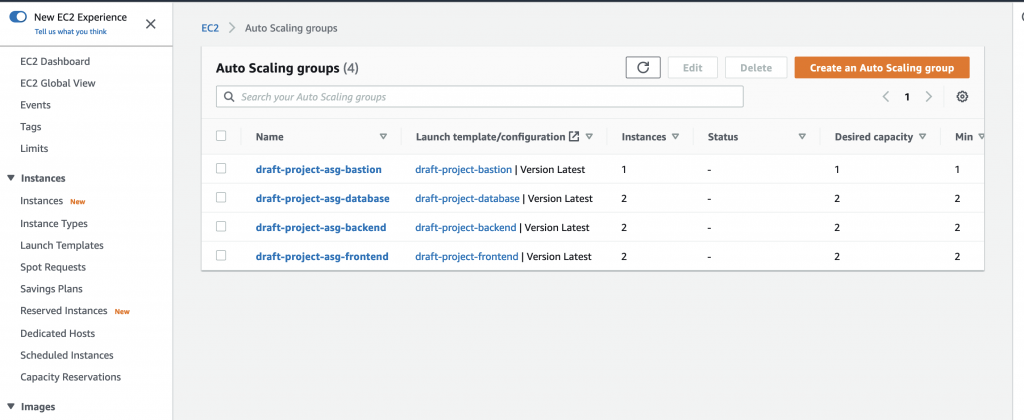
Task: Open draft-project-asg-bastion group
Action: click(319, 169)
